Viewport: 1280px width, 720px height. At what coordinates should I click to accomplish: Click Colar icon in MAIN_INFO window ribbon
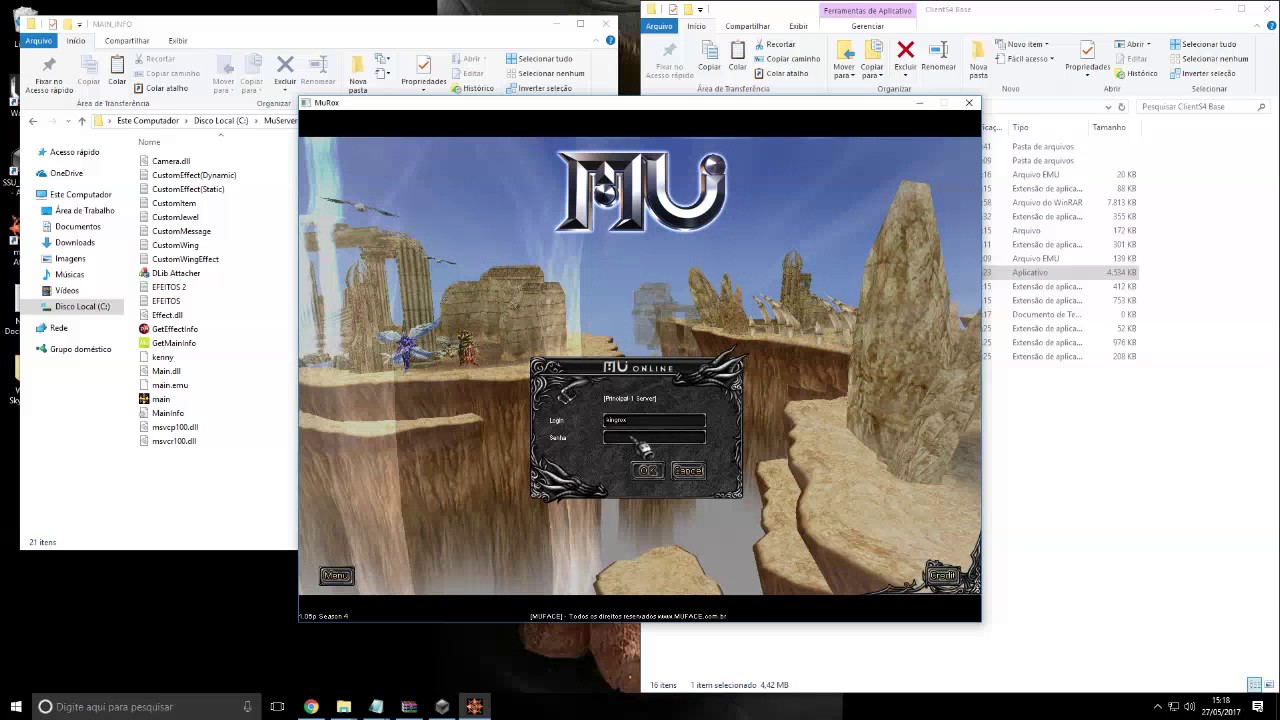click(117, 70)
